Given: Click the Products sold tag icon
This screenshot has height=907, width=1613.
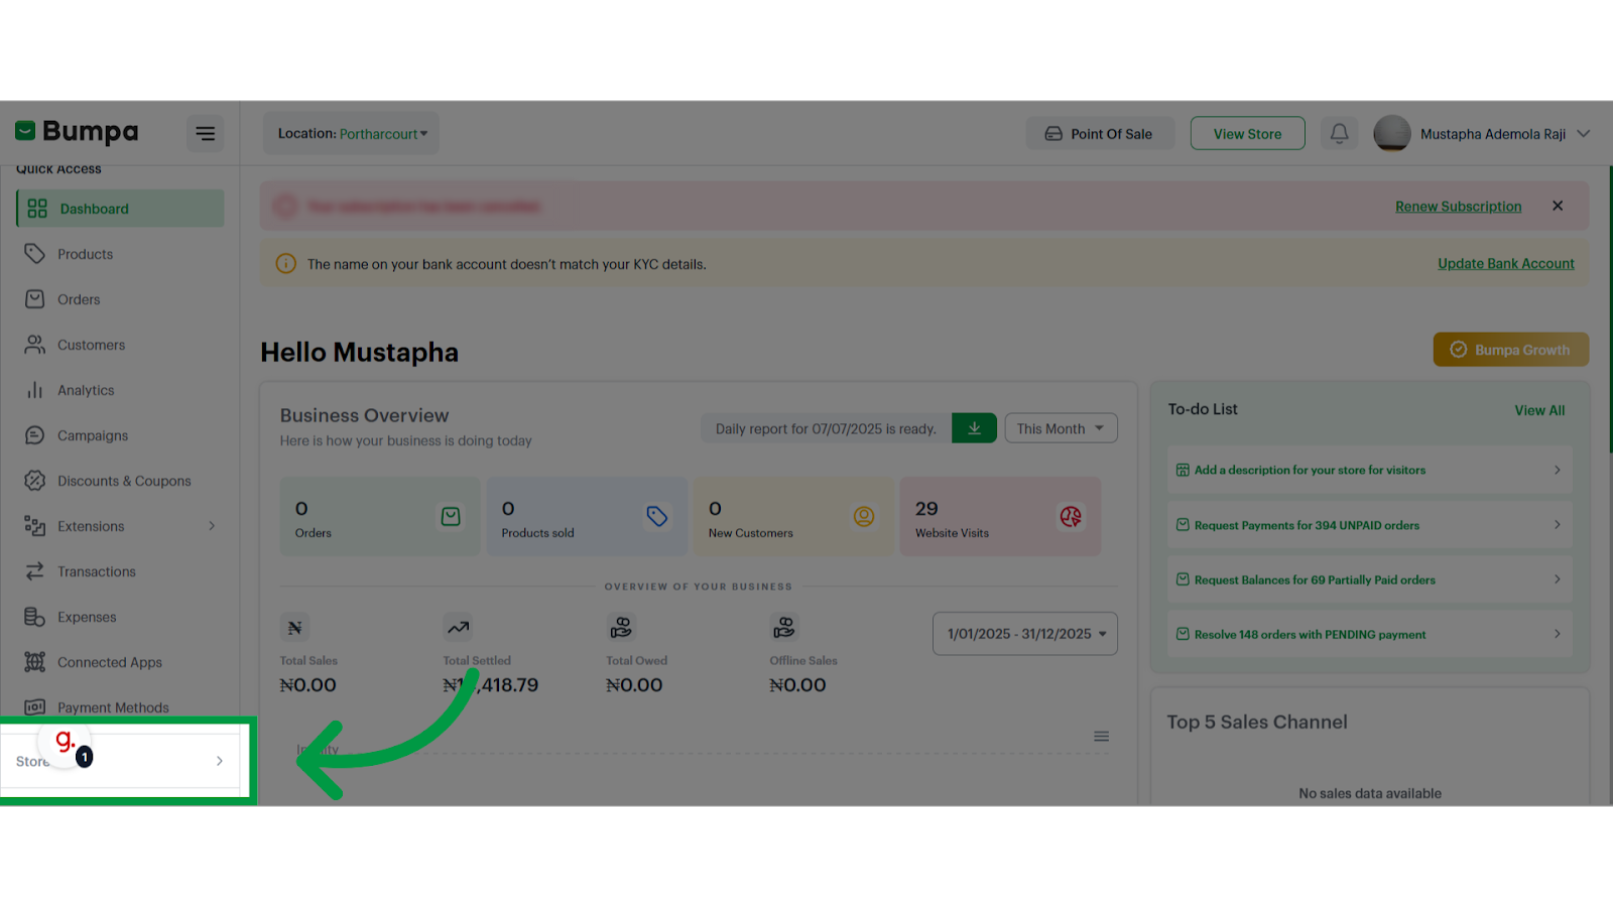Looking at the screenshot, I should click(x=657, y=516).
